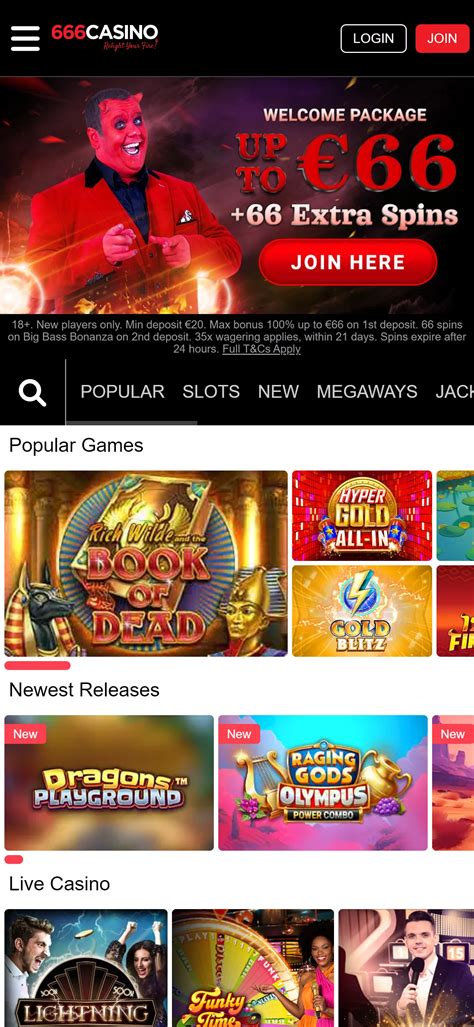Open Dragons Playground new release

click(109, 783)
